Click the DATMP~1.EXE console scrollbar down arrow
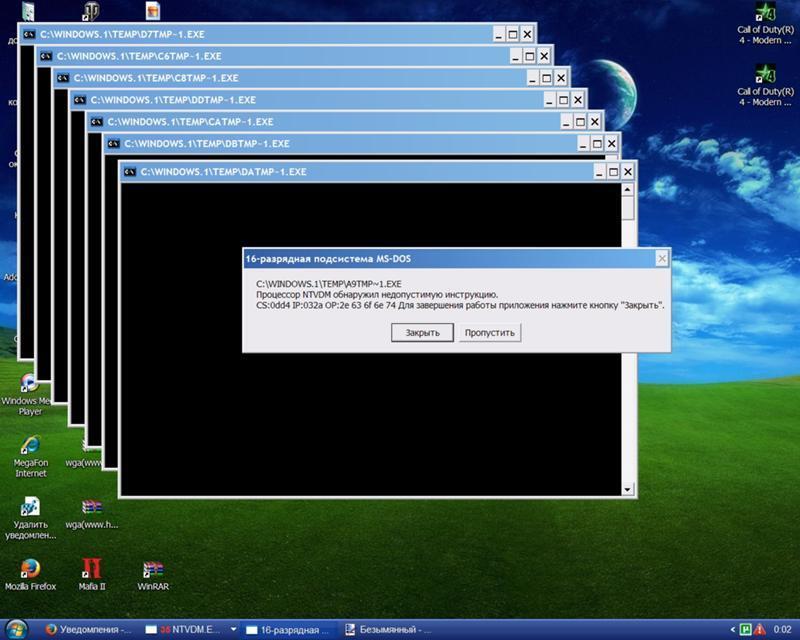800x640 pixels. [x=627, y=489]
